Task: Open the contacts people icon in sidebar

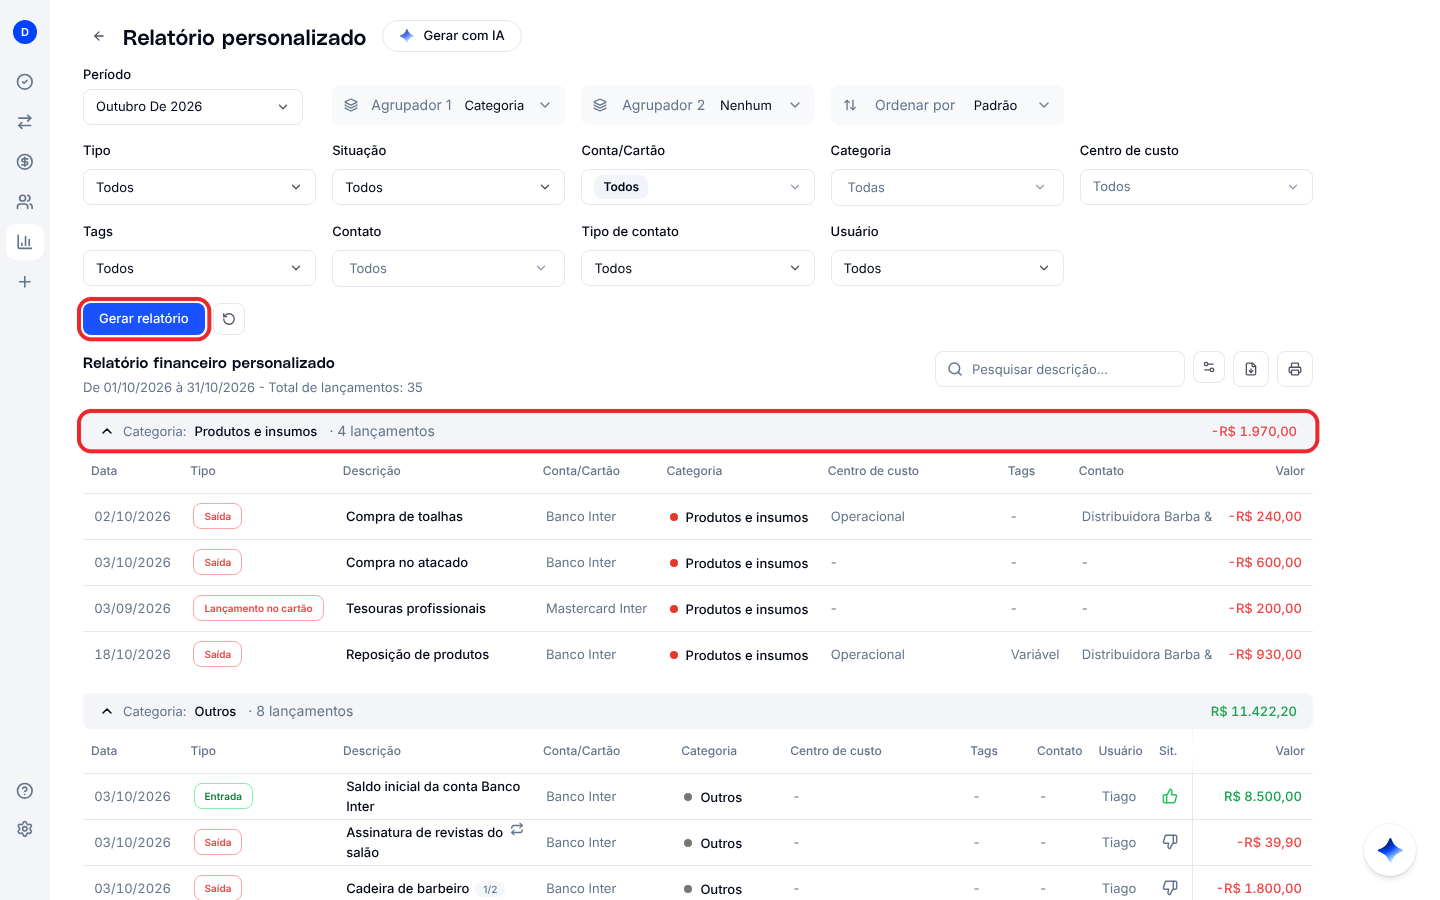Action: point(25,202)
